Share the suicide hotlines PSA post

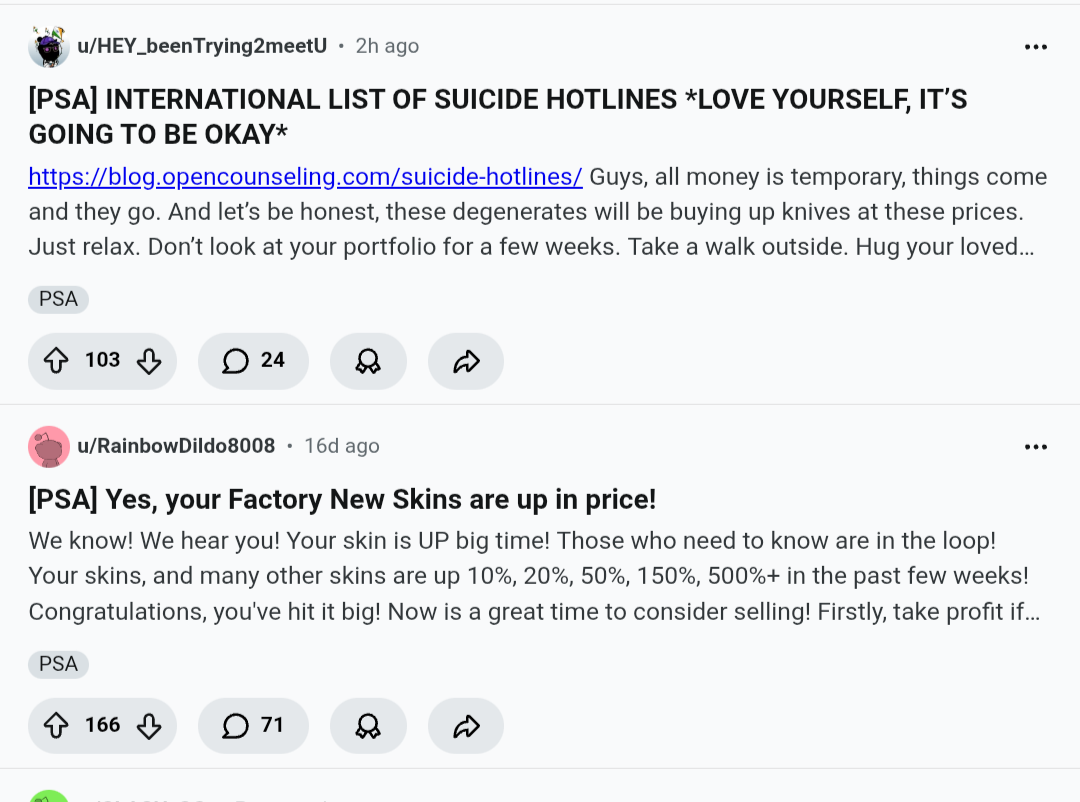(x=466, y=361)
